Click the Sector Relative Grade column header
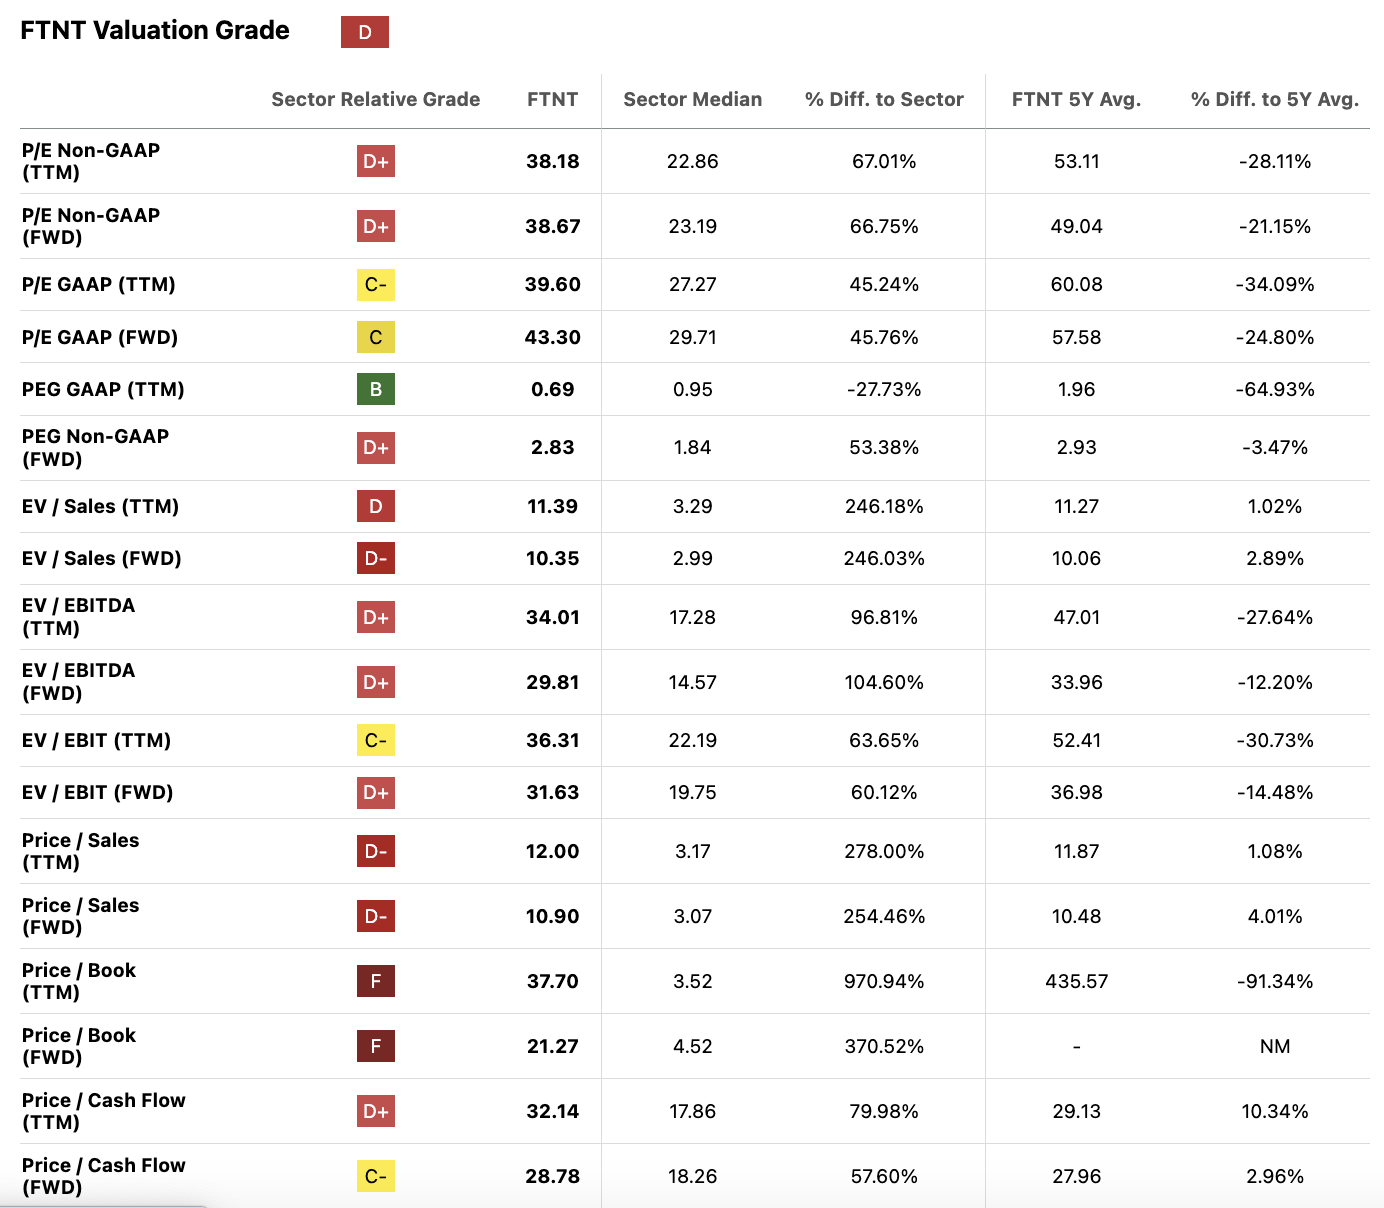 pos(375,99)
